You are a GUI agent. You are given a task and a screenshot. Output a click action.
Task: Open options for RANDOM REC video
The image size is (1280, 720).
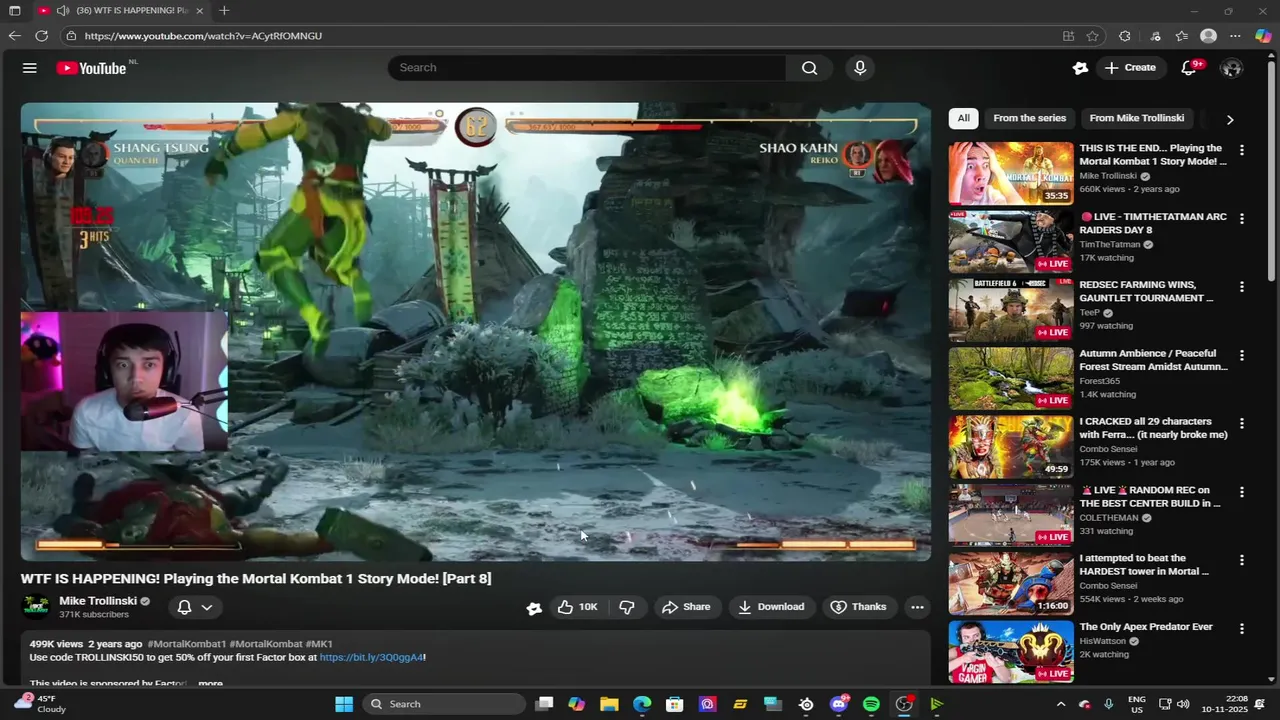(1242, 492)
